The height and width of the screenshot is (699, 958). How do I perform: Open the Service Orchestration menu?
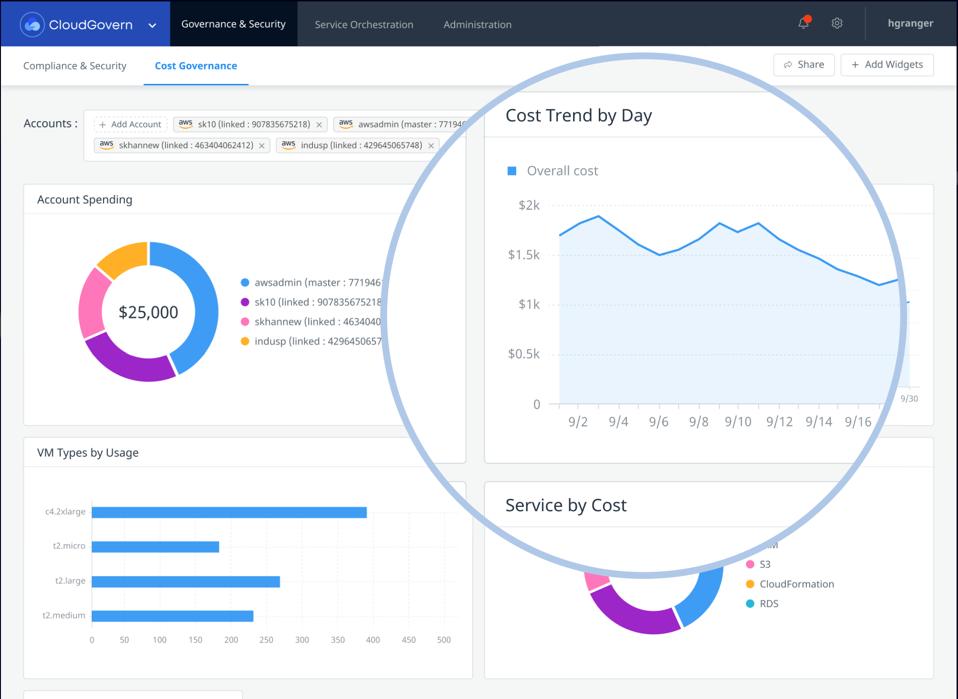tap(363, 24)
